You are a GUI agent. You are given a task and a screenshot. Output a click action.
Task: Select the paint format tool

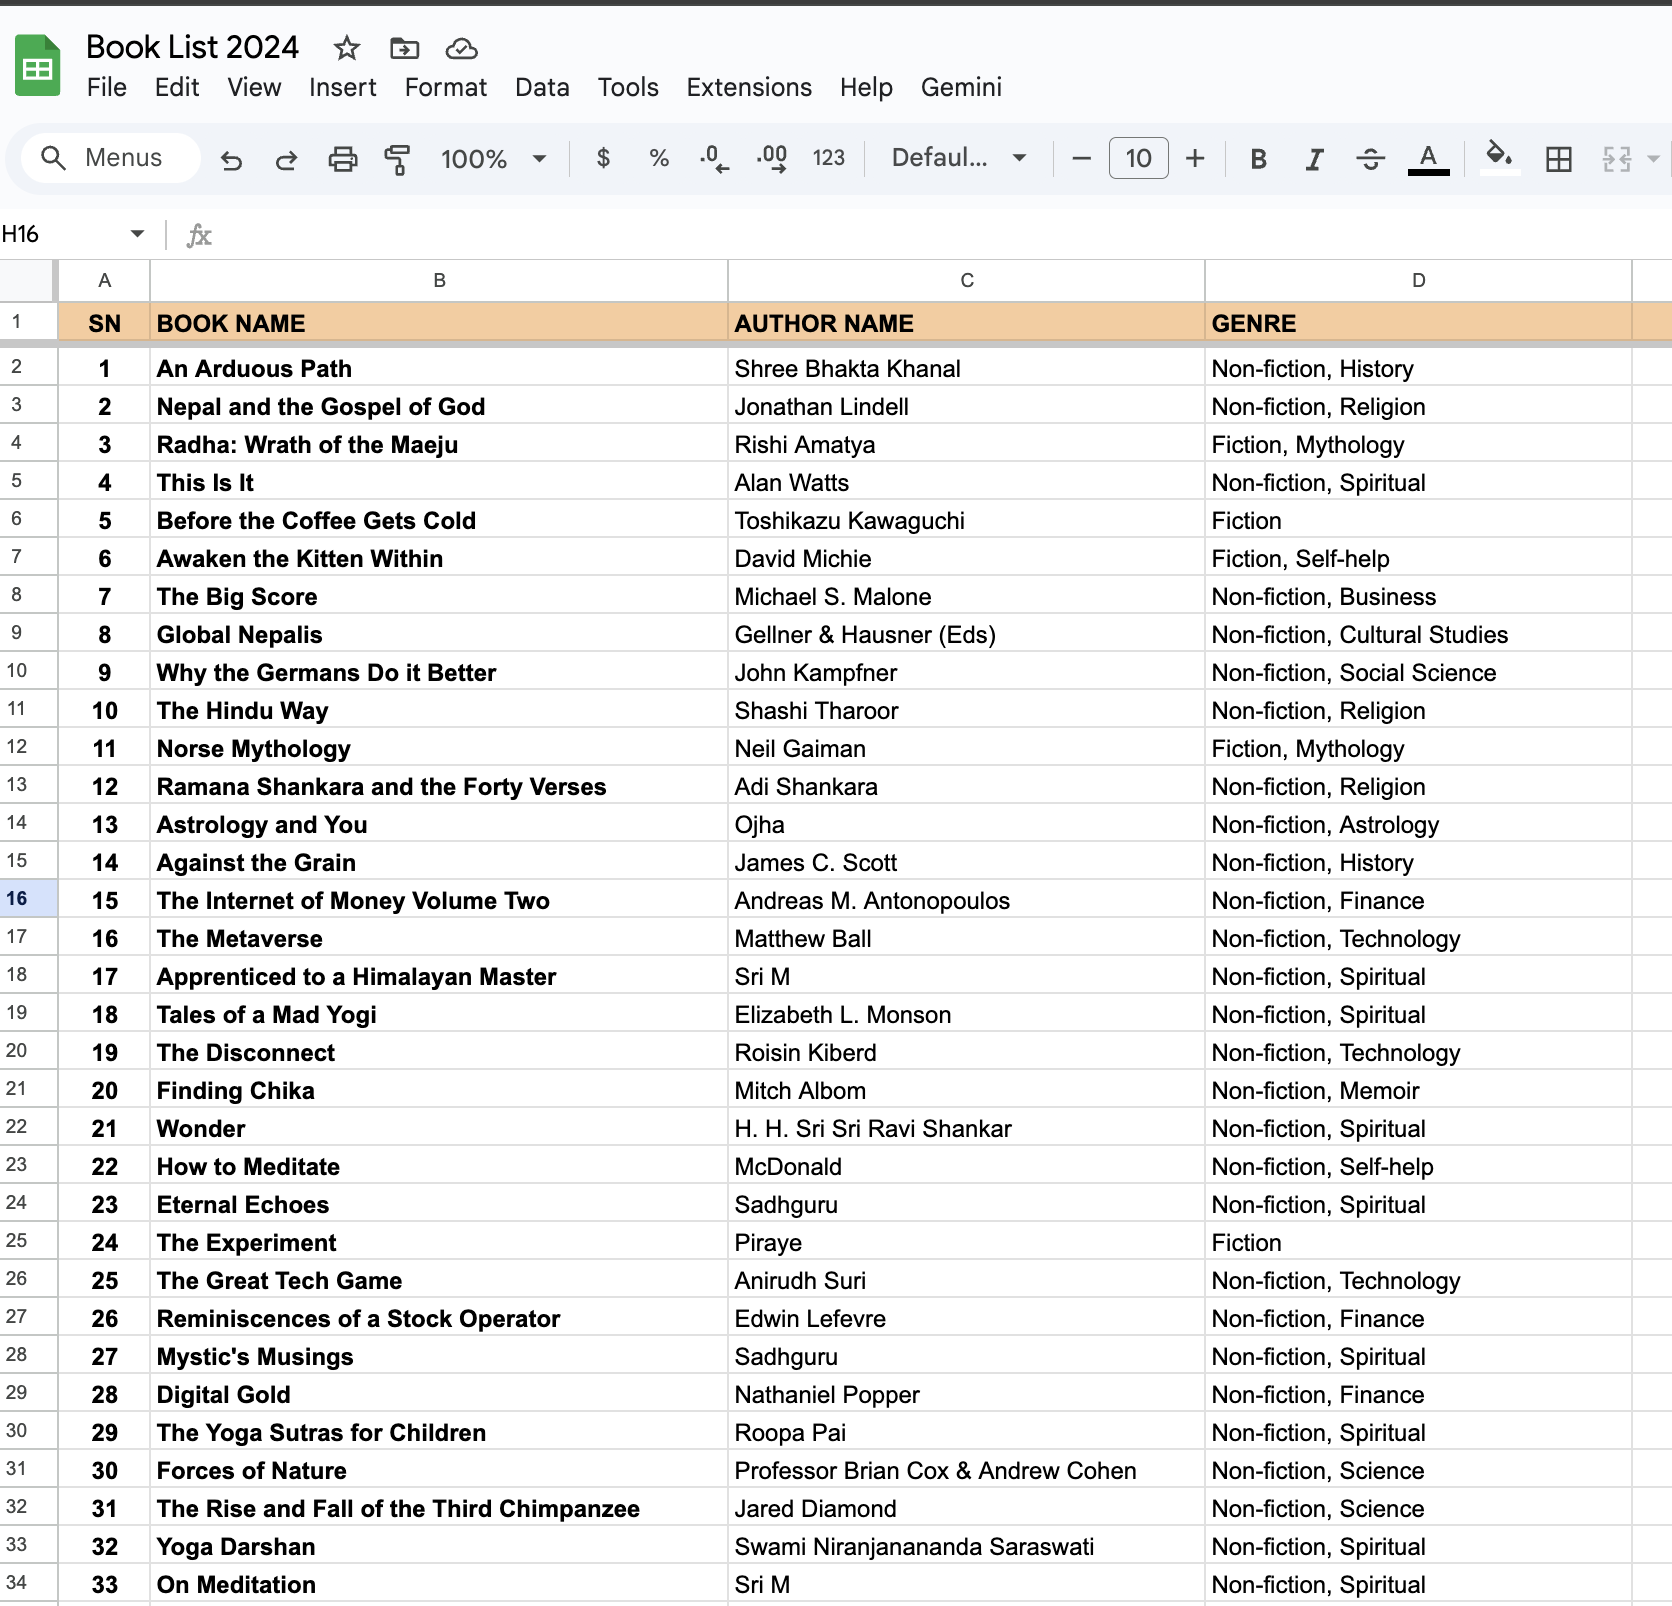397,158
